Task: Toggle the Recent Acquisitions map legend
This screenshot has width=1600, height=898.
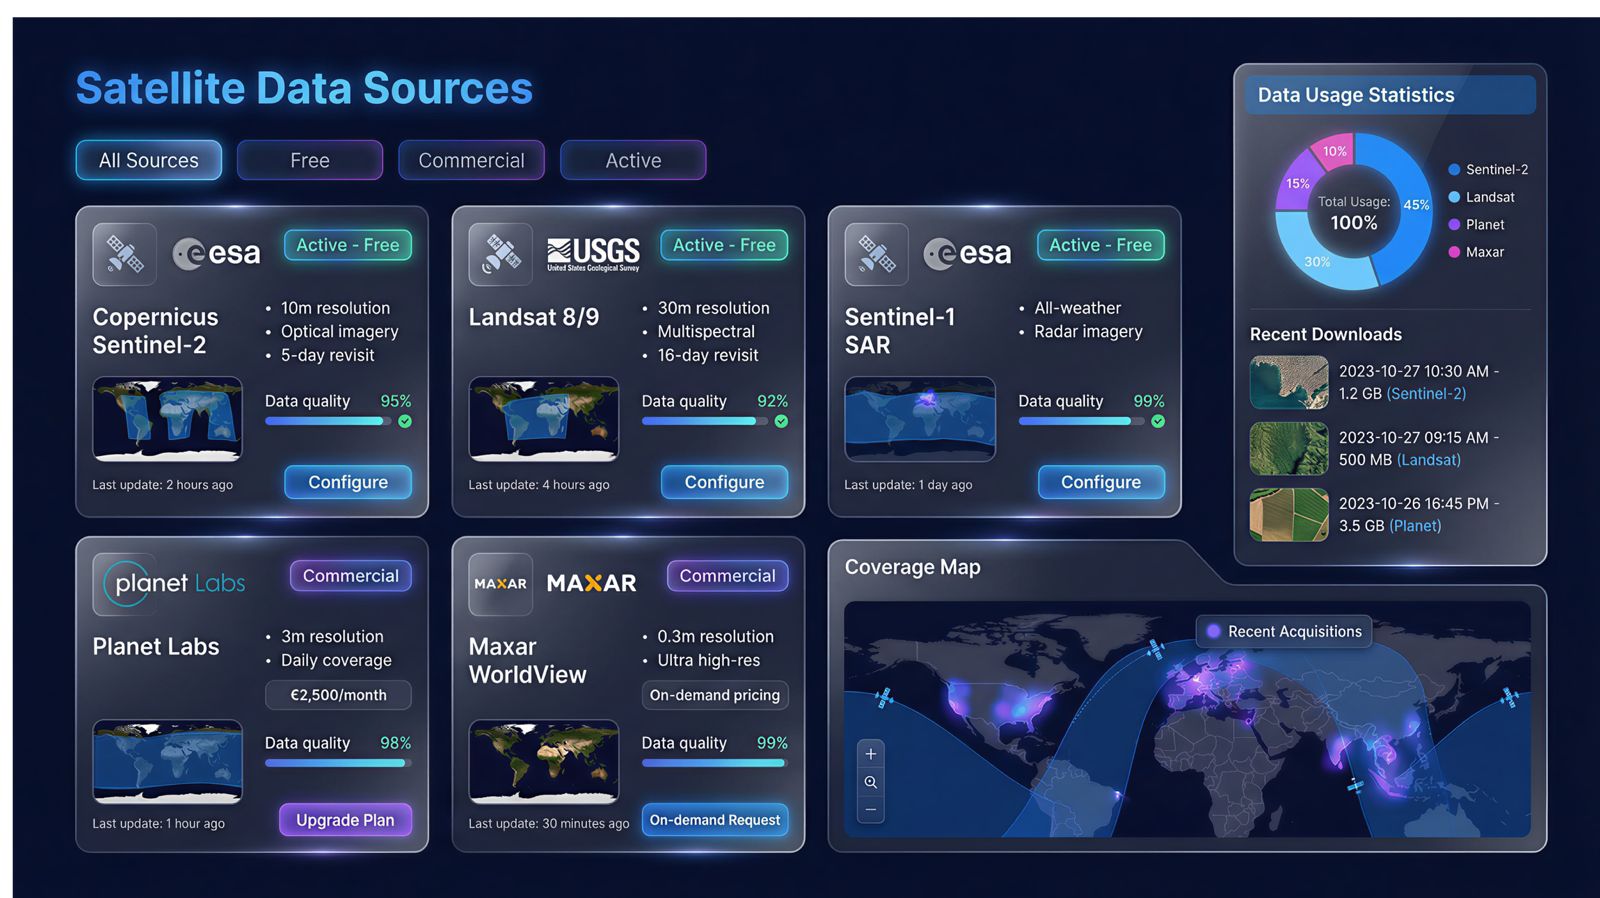Action: [x=1284, y=632]
